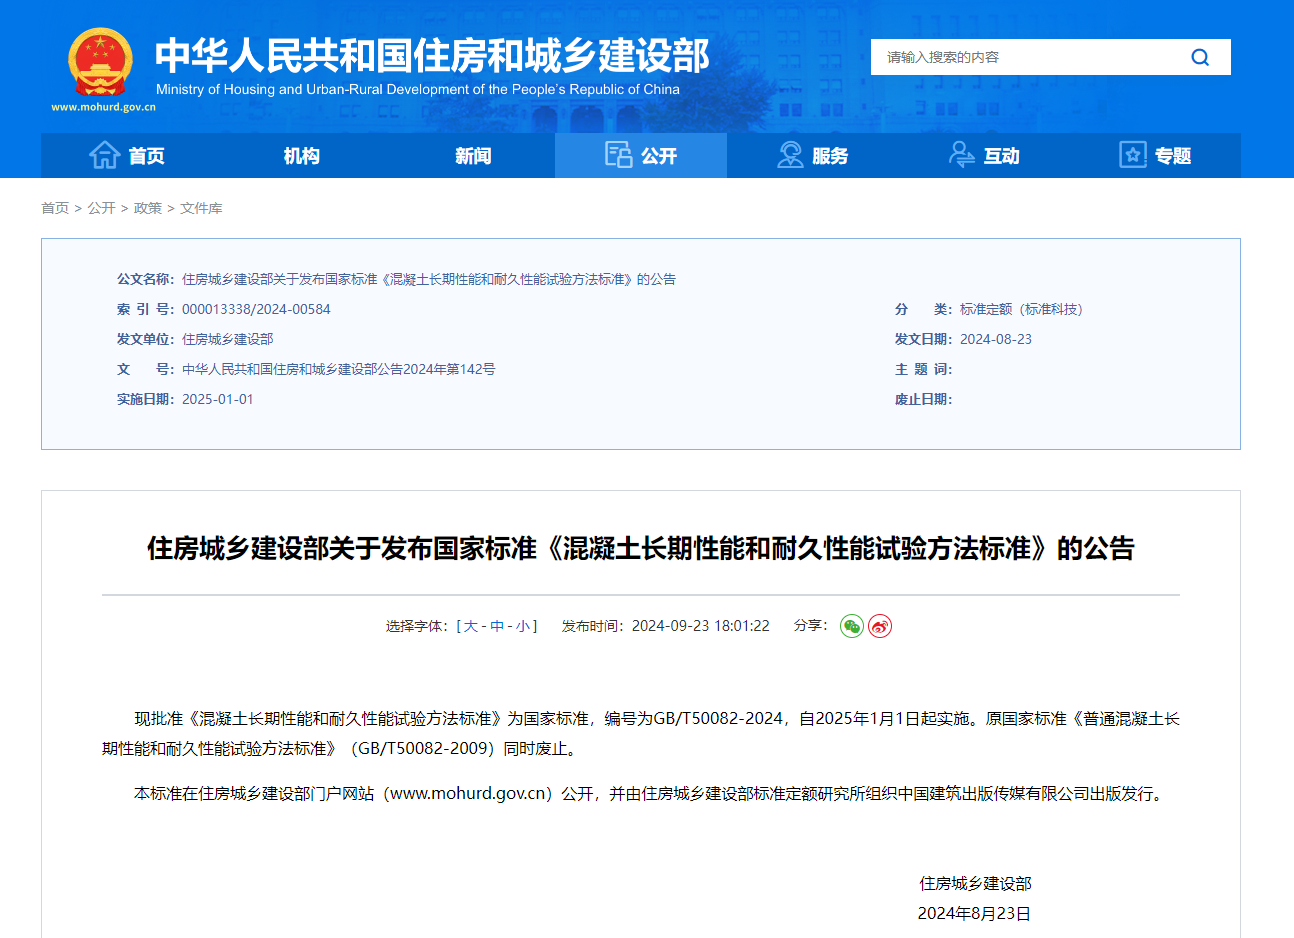Image resolution: width=1294 pixels, height=938 pixels.
Task: Set font size to 大 (large)
Action: tap(471, 626)
